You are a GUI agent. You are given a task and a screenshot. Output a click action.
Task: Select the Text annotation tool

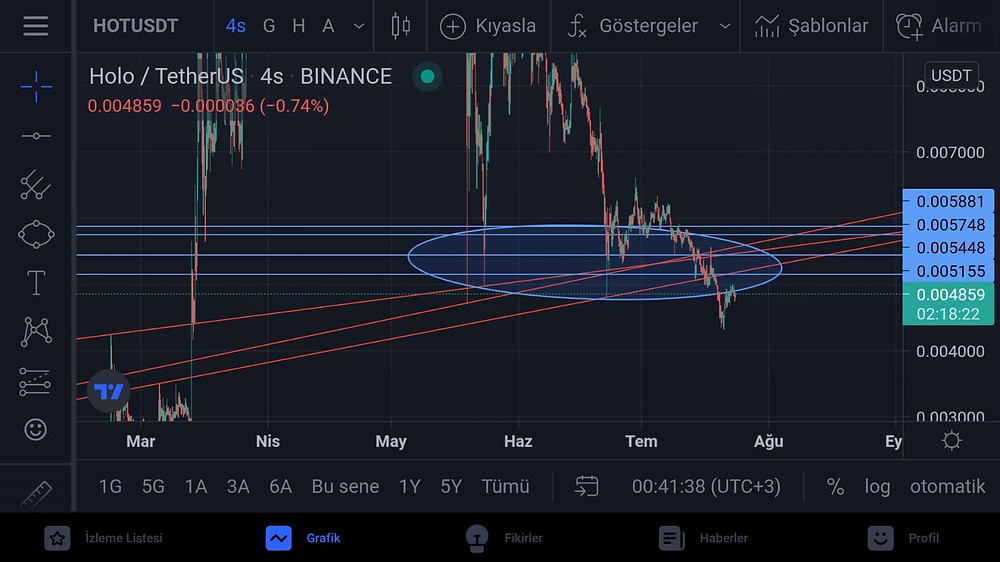(x=36, y=283)
